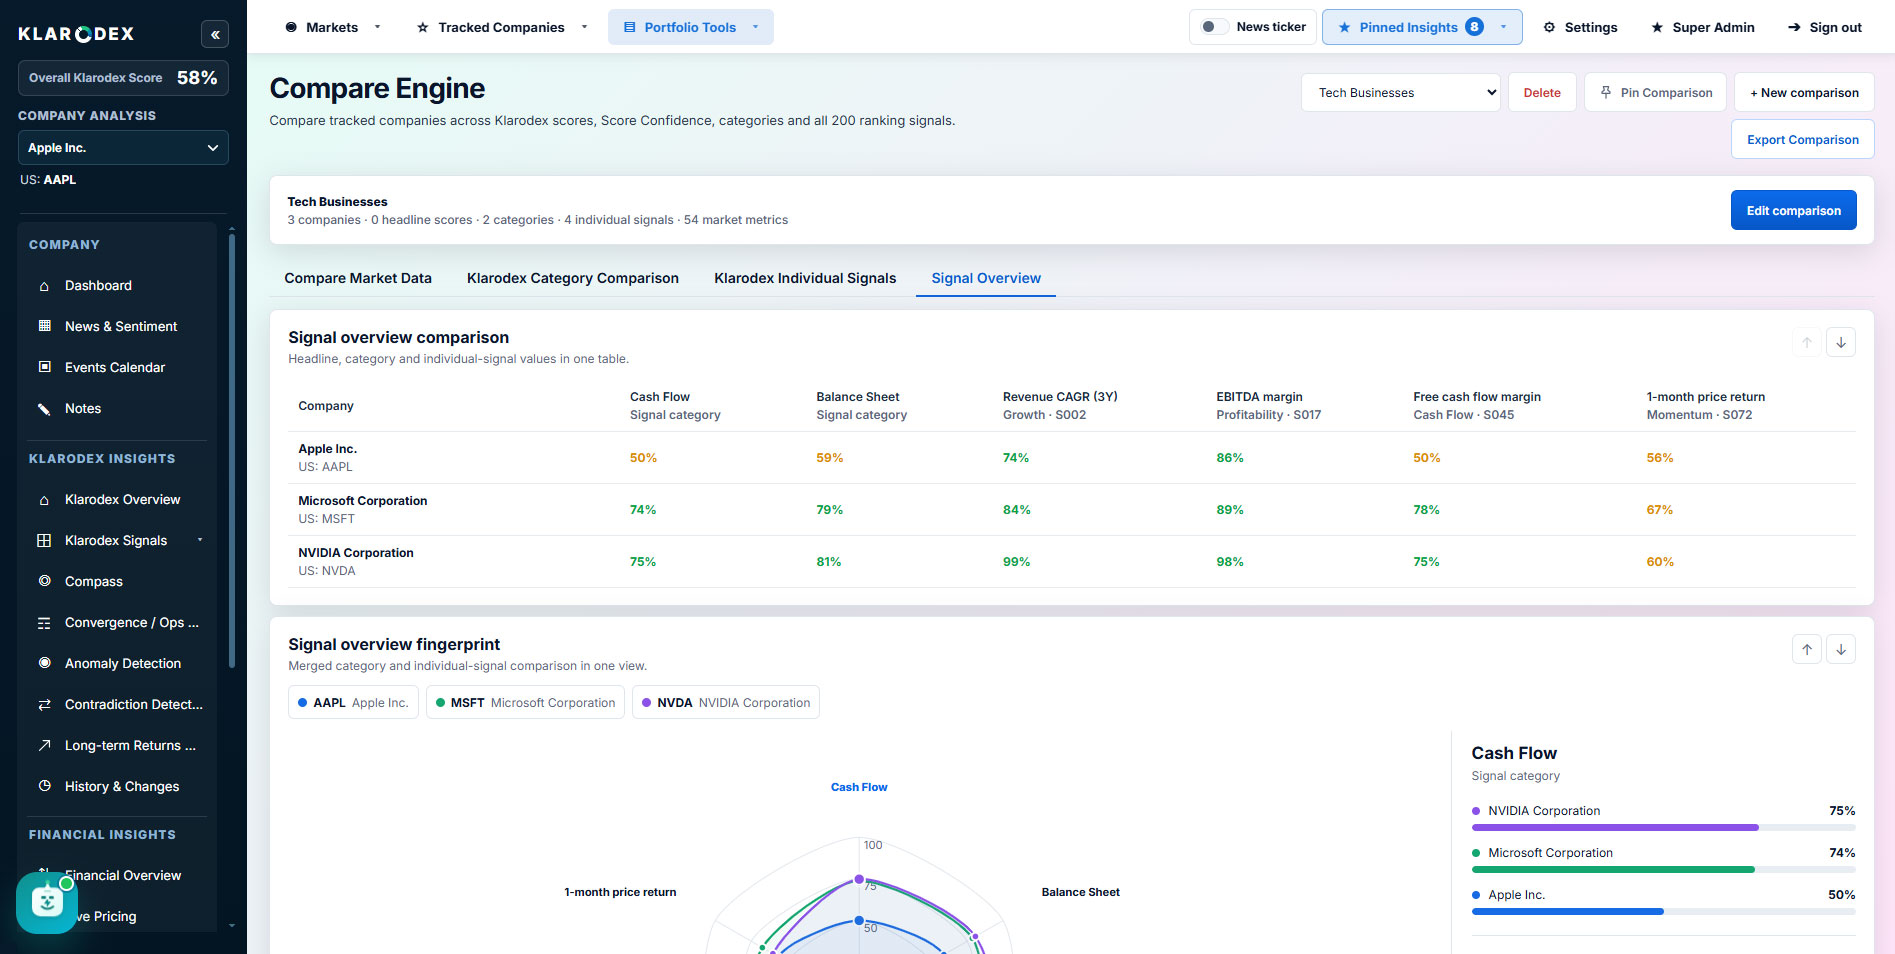
Task: Expand the Portfolio Tools menu
Action: point(756,27)
